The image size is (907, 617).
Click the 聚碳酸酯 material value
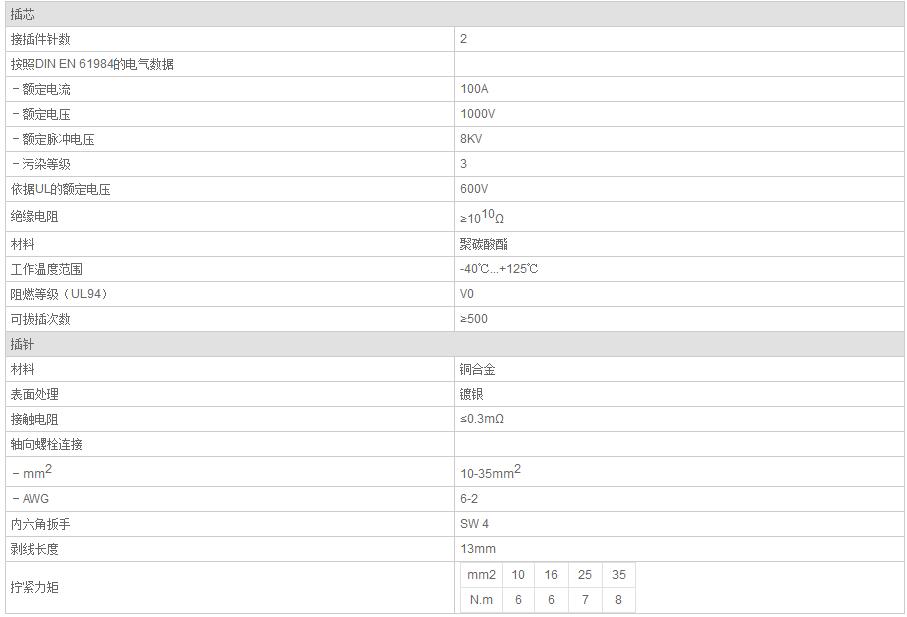(483, 244)
